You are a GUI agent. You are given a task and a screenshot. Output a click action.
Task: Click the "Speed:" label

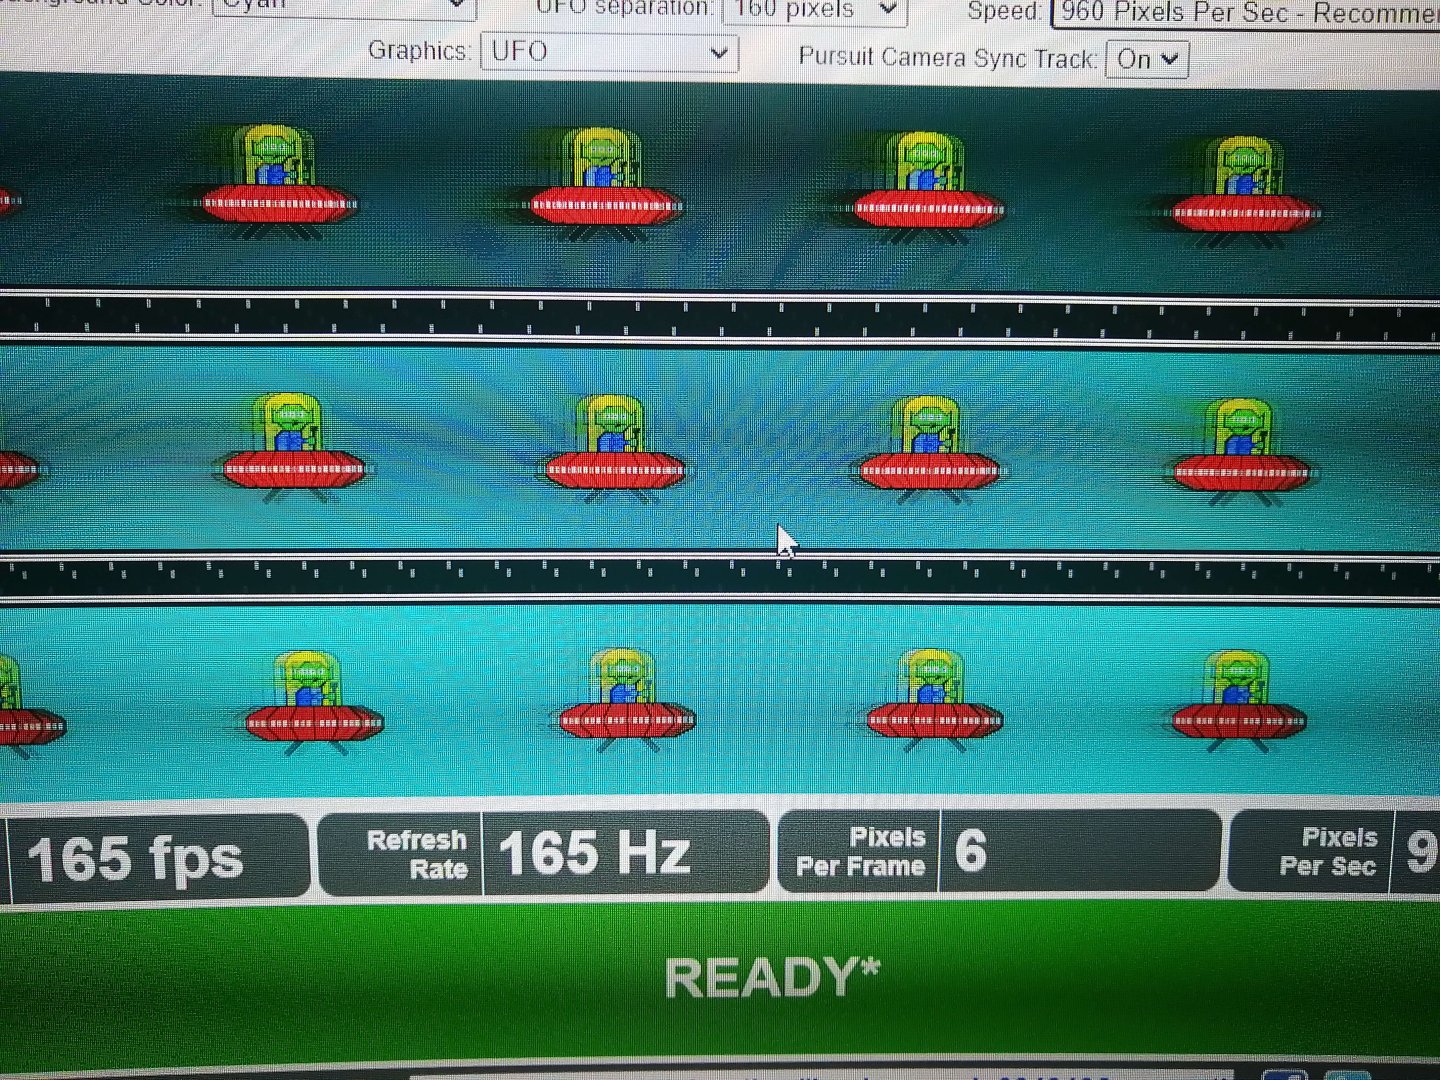[x=1005, y=11]
